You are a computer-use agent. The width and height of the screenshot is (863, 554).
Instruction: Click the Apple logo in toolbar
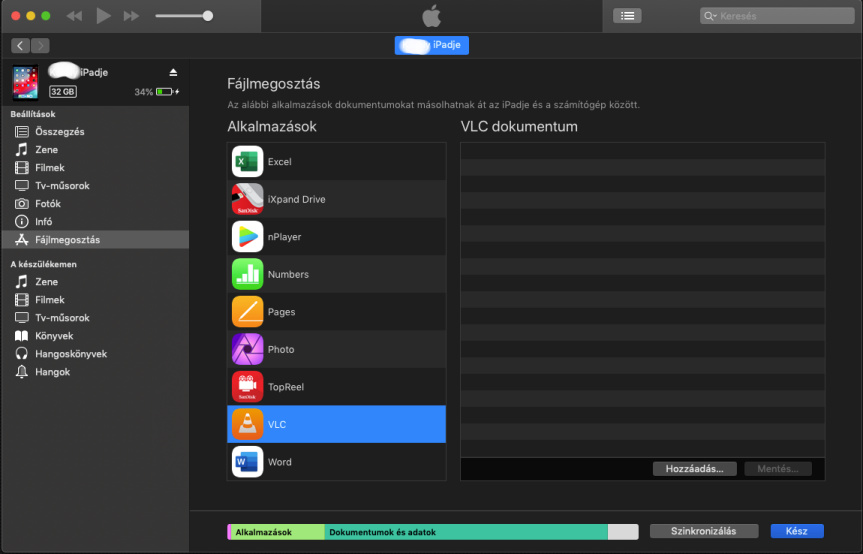point(432,16)
